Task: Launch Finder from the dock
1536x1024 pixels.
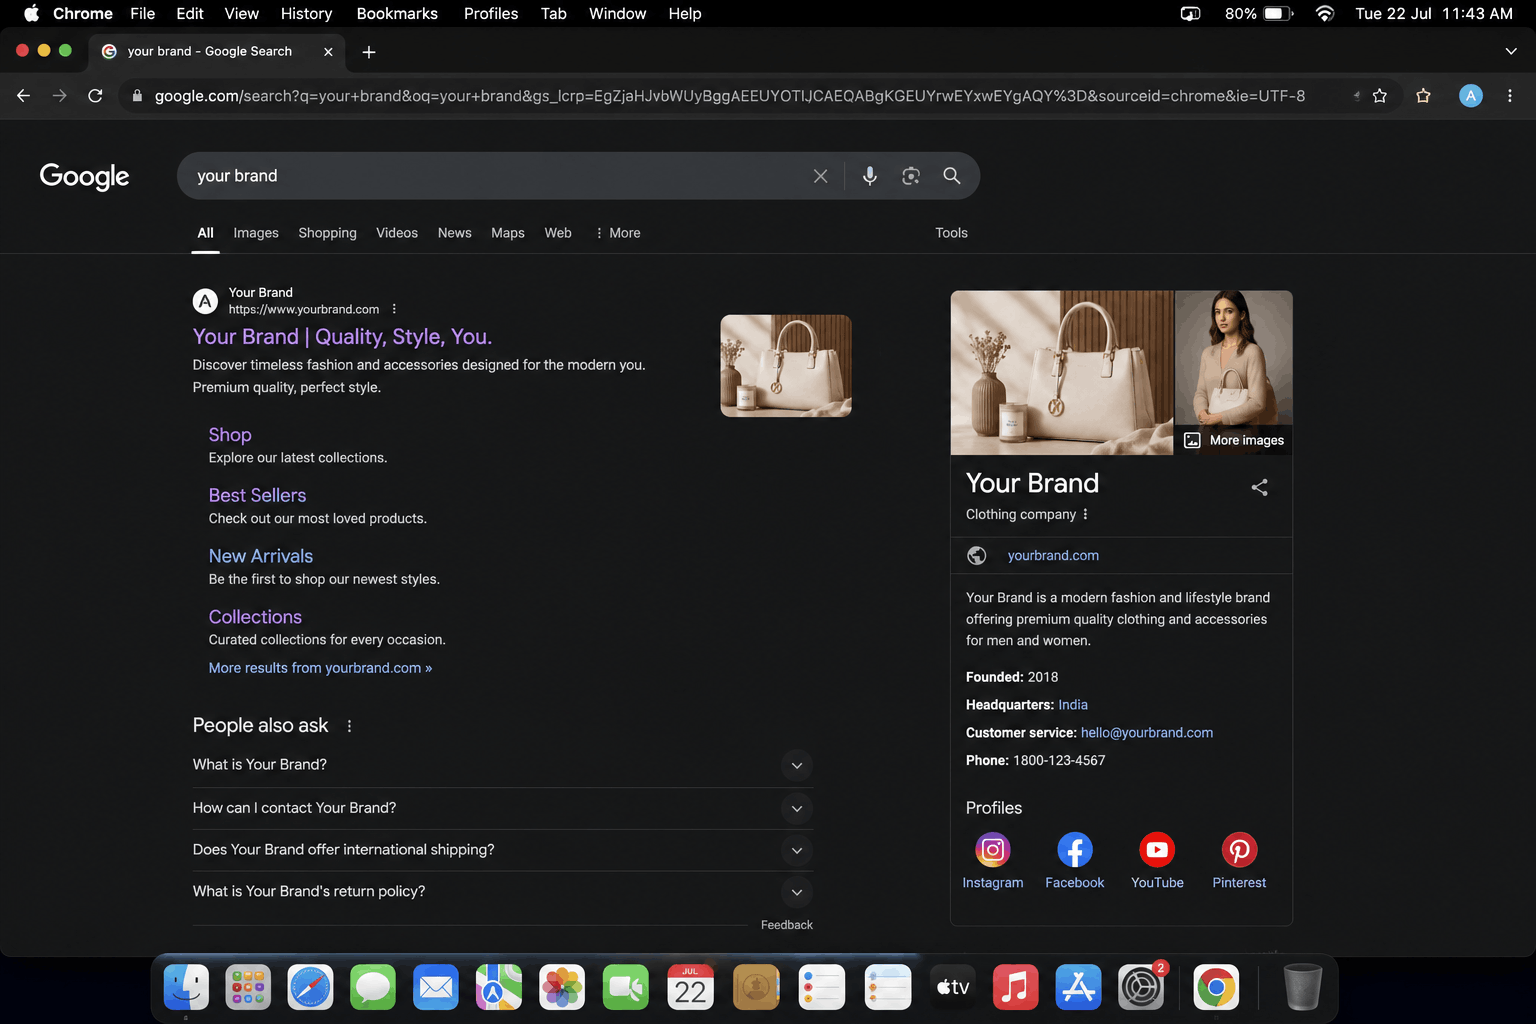Action: point(186,988)
